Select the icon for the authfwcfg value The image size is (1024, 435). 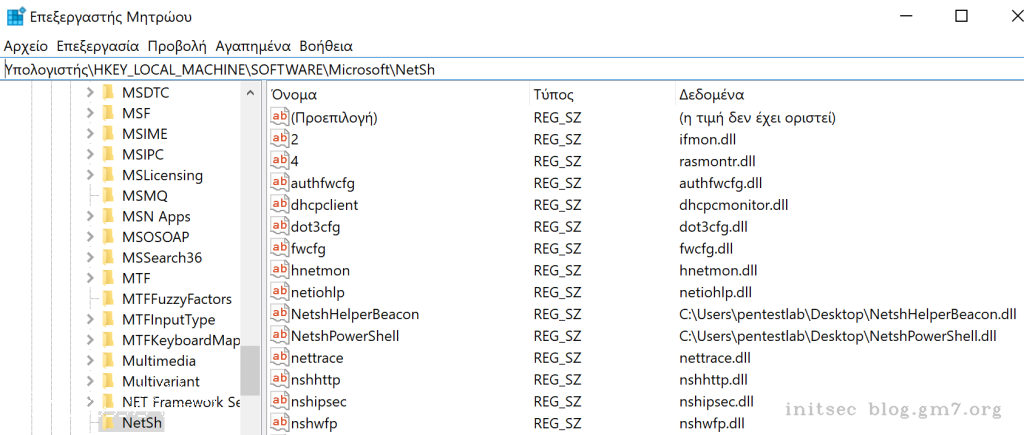click(280, 183)
